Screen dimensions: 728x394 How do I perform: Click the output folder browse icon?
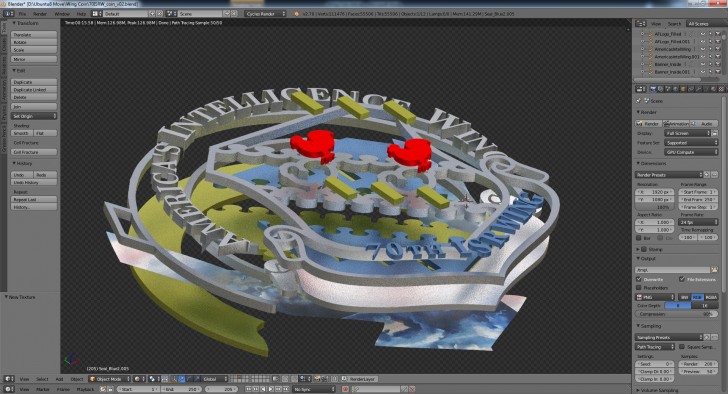(x=715, y=270)
